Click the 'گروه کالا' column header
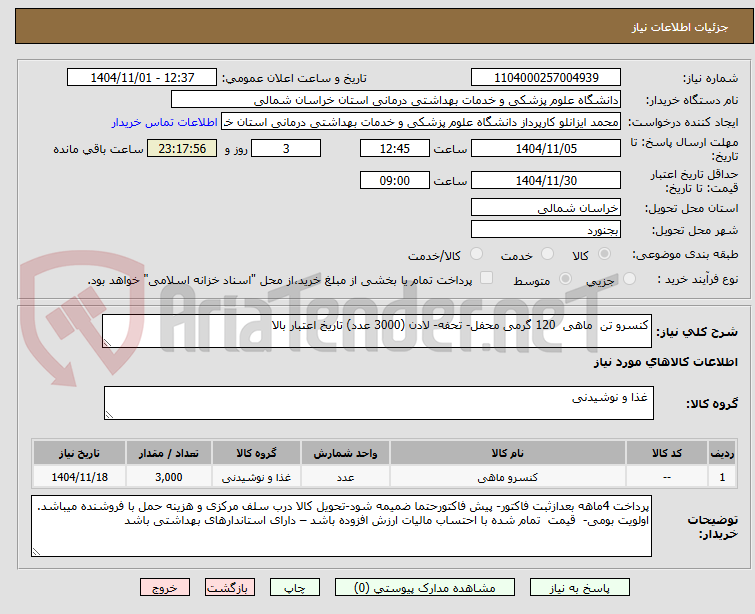Screen dimensions: 755x614 coord(256,453)
